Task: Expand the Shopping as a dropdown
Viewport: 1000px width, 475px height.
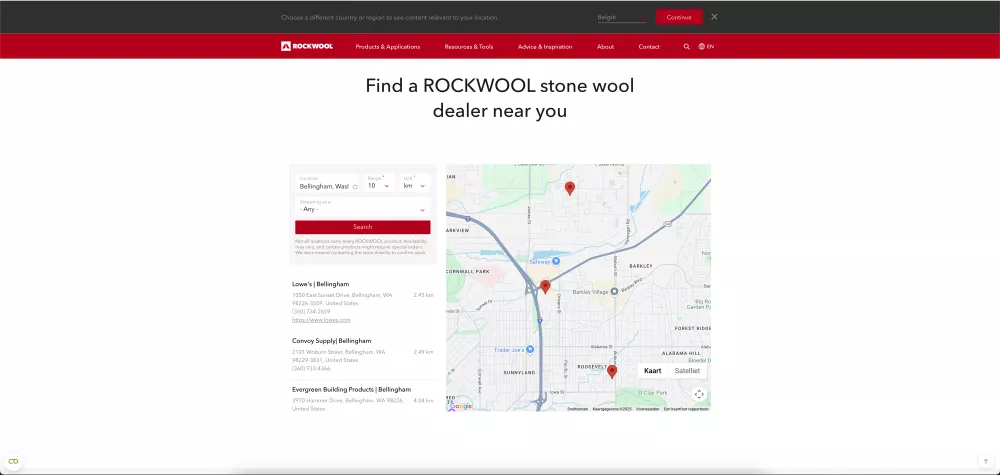Action: coord(362,207)
